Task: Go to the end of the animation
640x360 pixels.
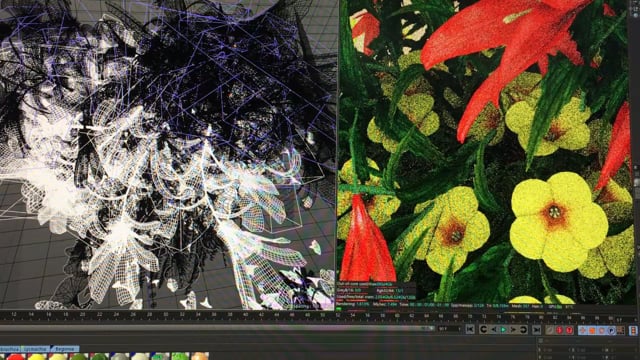Action: (x=536, y=329)
